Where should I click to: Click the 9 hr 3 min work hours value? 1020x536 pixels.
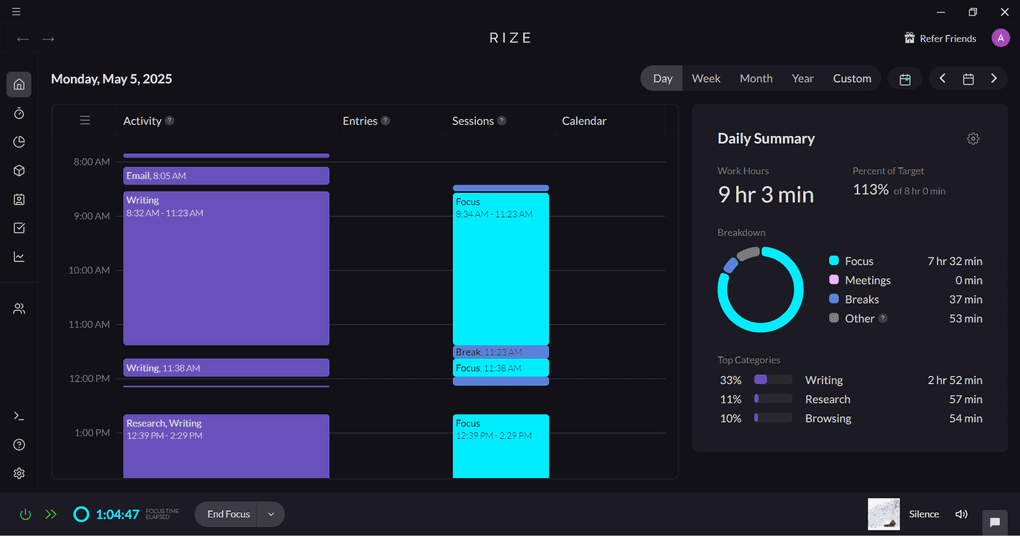click(766, 194)
